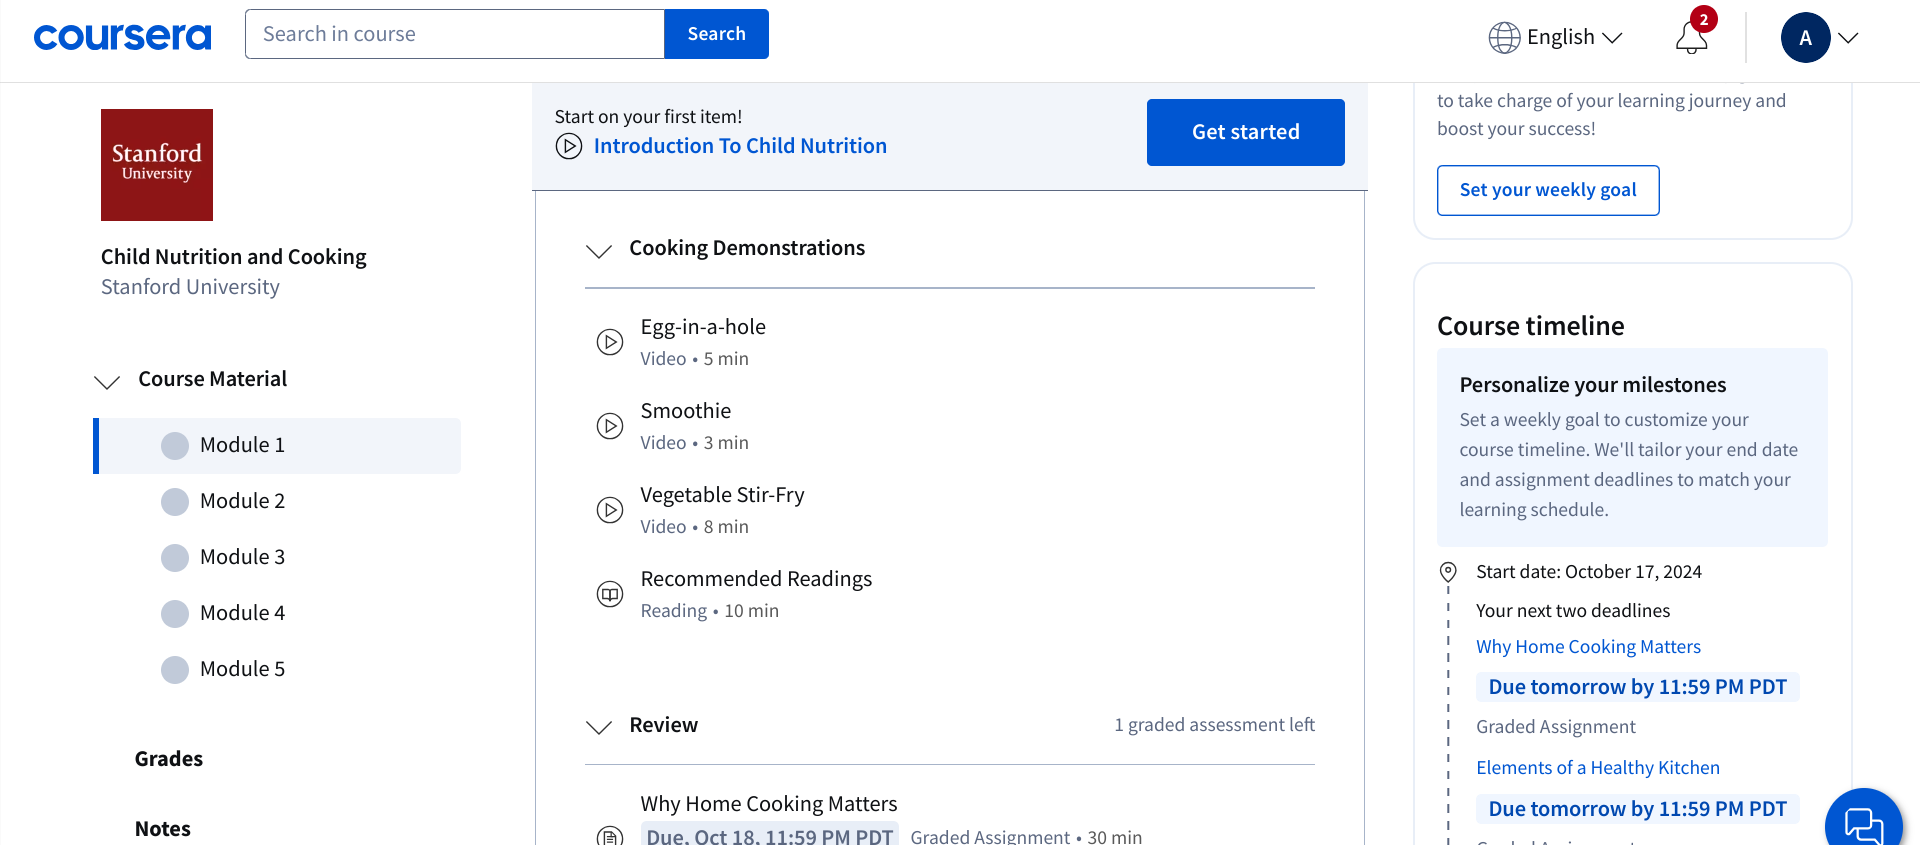Click the Vegetable Stir-Fry play icon
Screen dimensions: 1920x845
tap(610, 510)
